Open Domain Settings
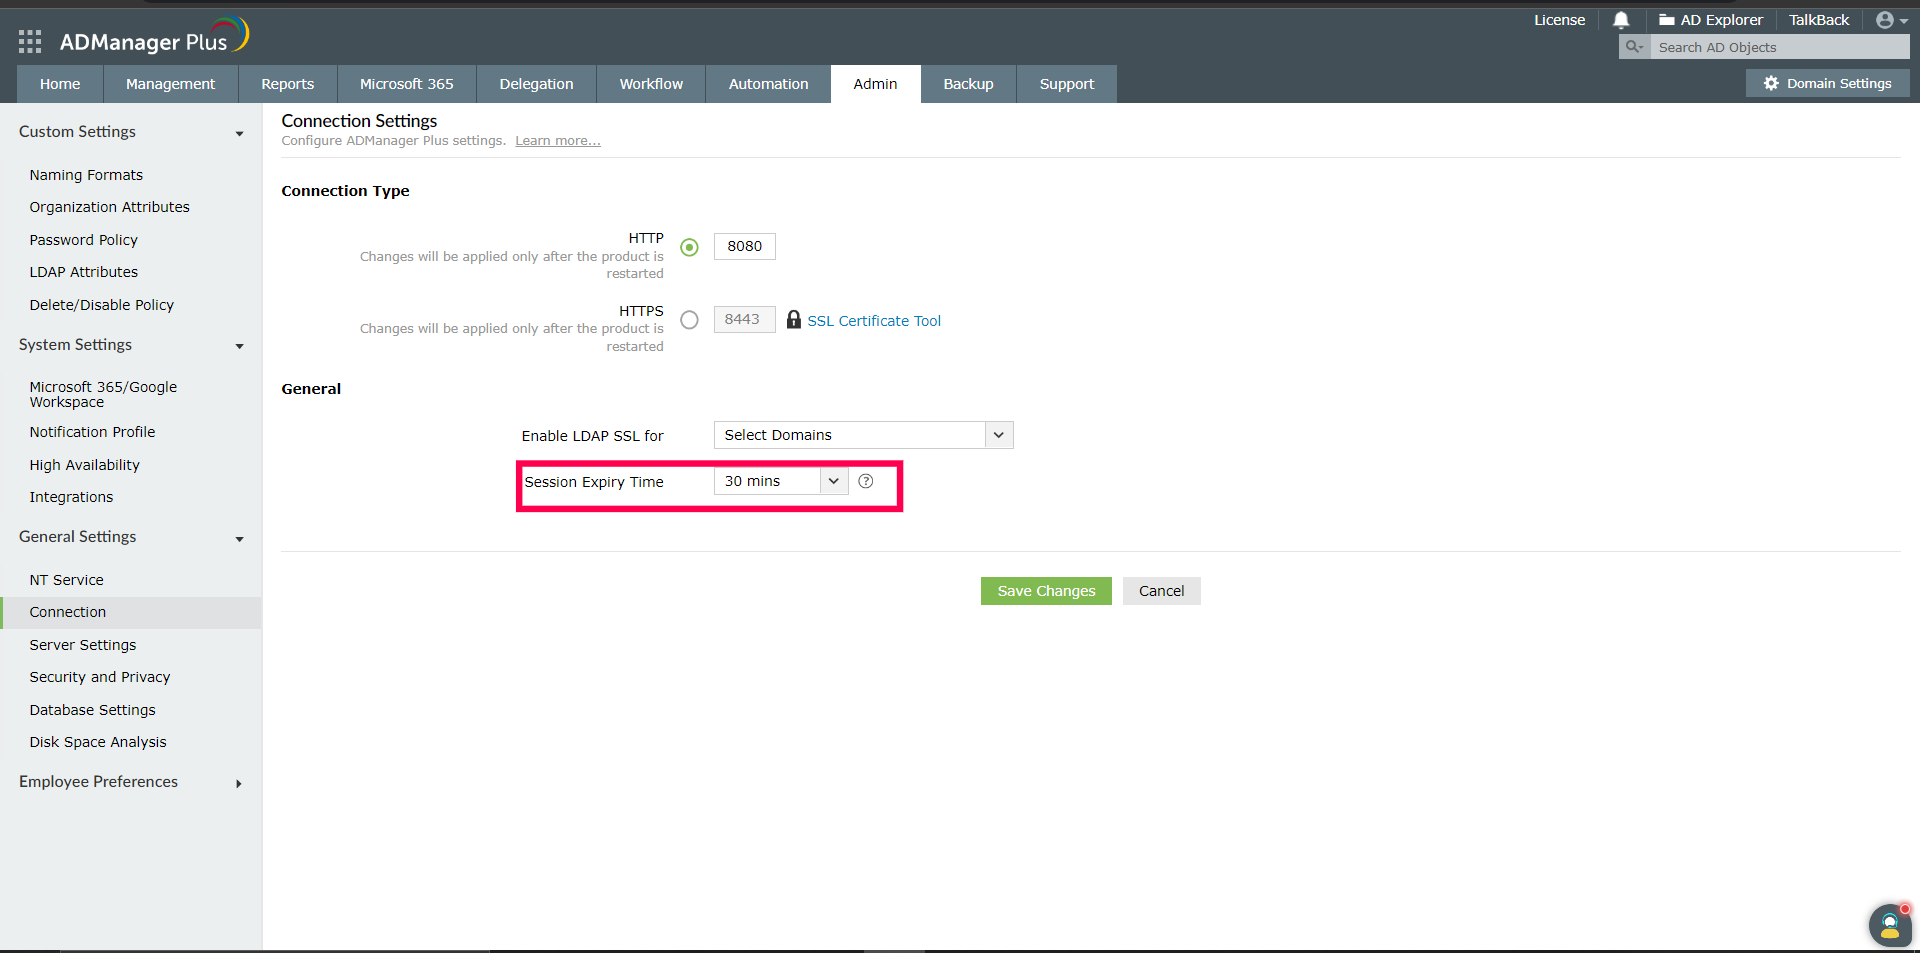1920x953 pixels. 1828,83
